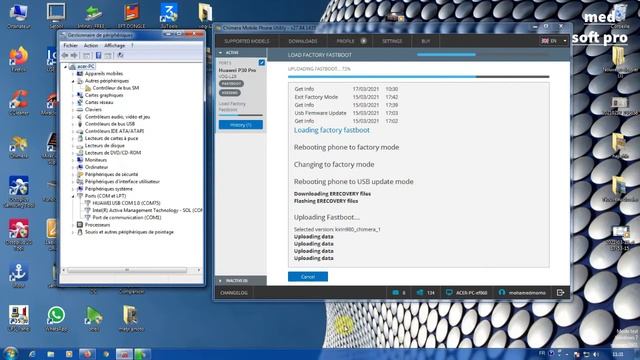Toggle the PORT 1 device checkbox
640x360 pixels.
[x=262, y=63]
